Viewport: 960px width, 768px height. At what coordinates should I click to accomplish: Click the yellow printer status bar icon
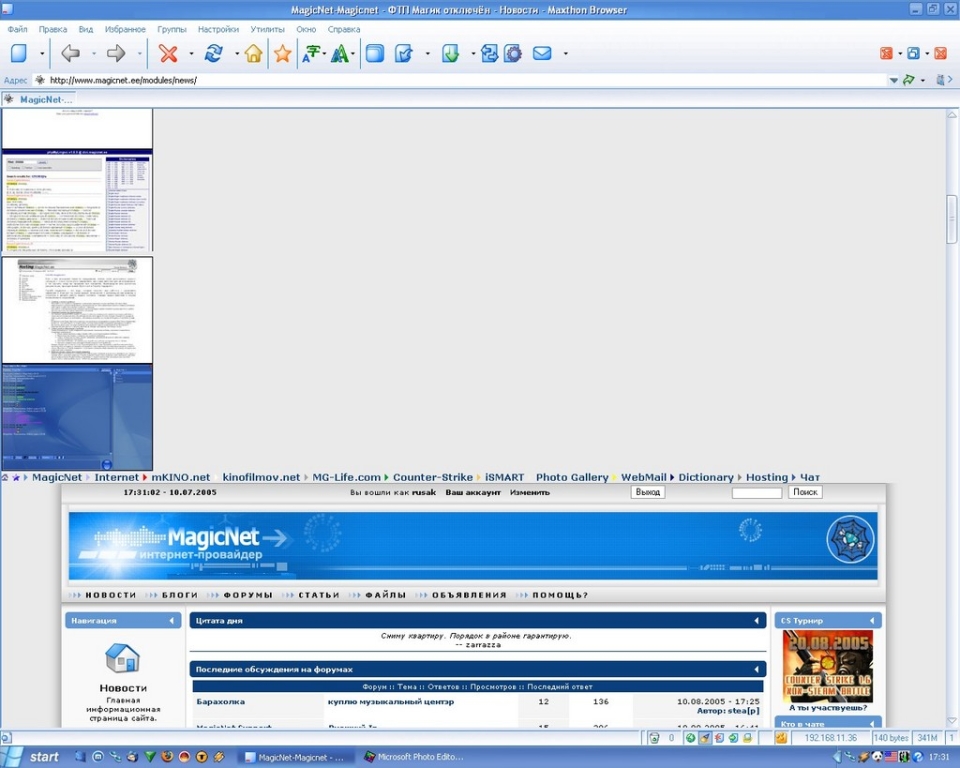(747, 738)
